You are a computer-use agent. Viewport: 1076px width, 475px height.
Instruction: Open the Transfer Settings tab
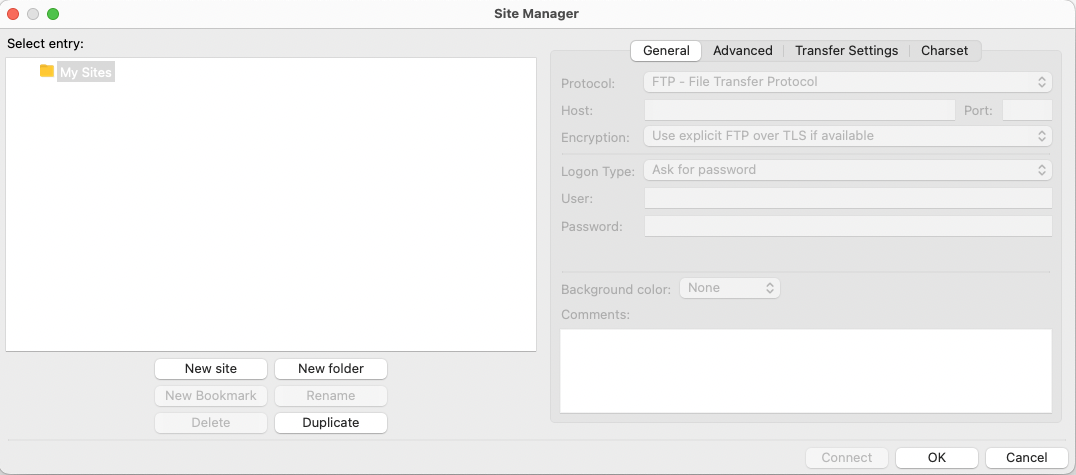846,50
